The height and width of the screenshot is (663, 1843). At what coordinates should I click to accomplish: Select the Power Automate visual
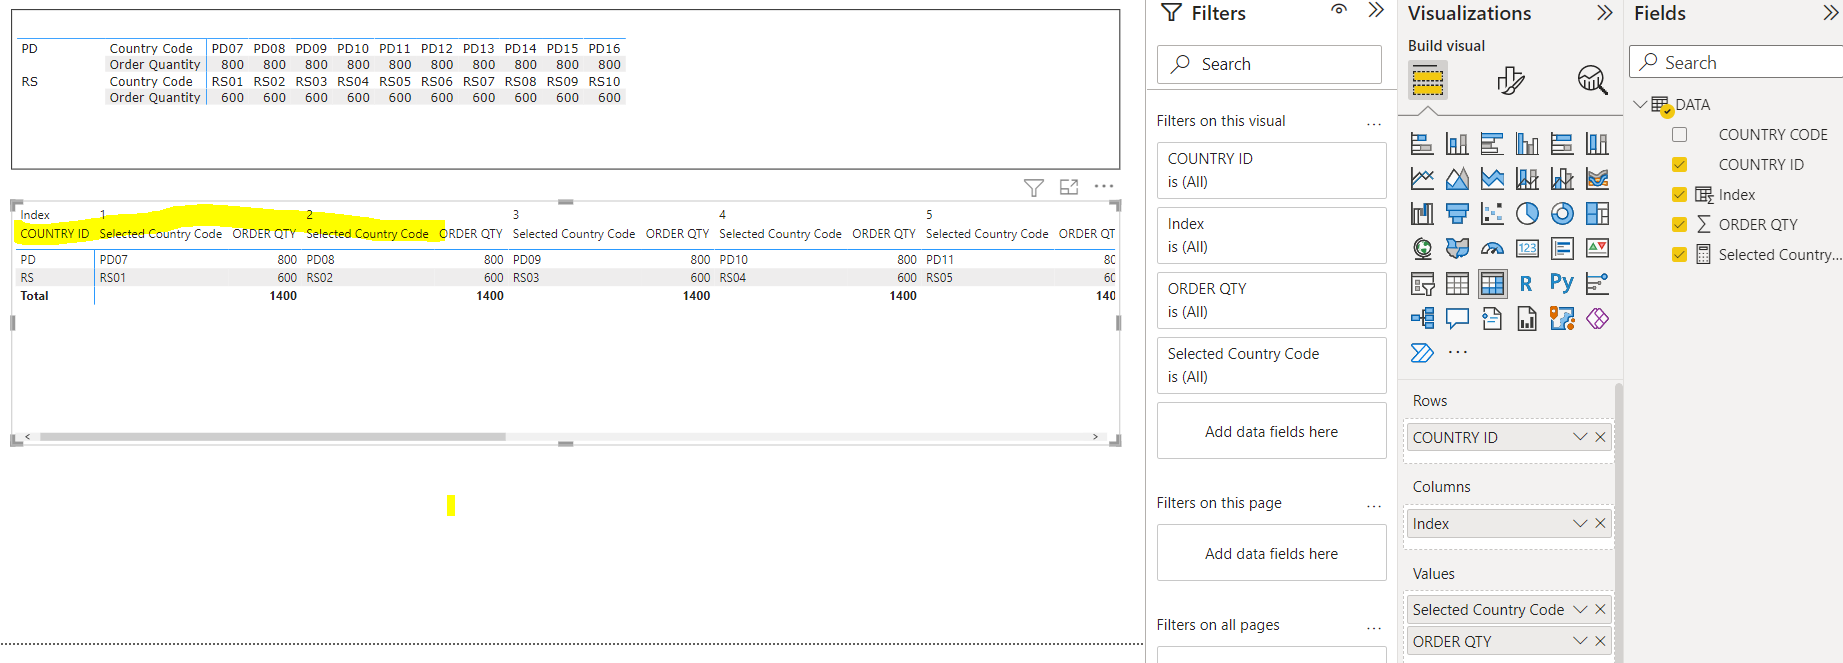(1422, 353)
